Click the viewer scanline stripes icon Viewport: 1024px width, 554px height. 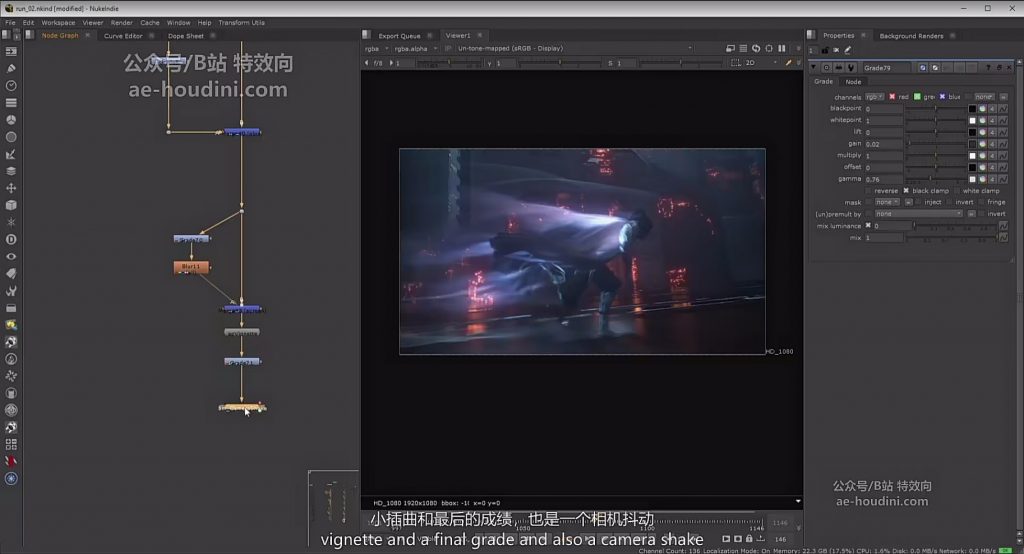click(x=743, y=48)
